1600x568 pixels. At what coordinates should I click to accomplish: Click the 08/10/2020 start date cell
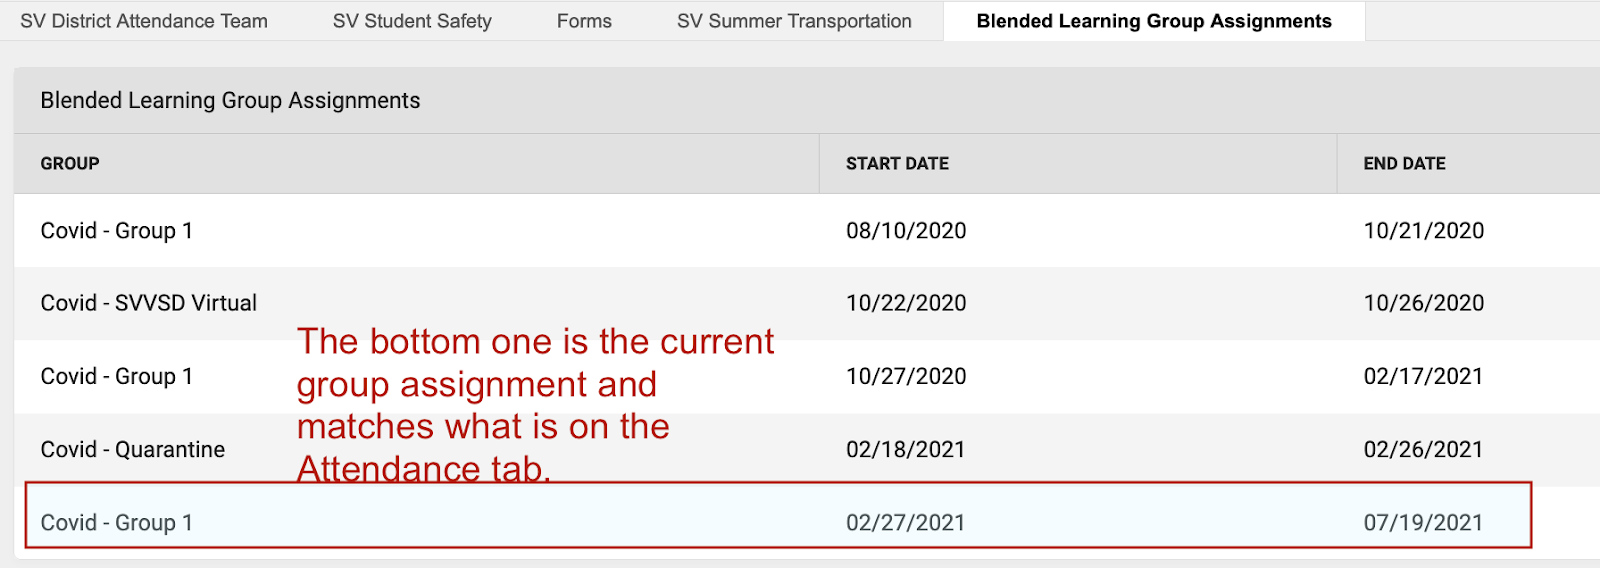pos(906,231)
